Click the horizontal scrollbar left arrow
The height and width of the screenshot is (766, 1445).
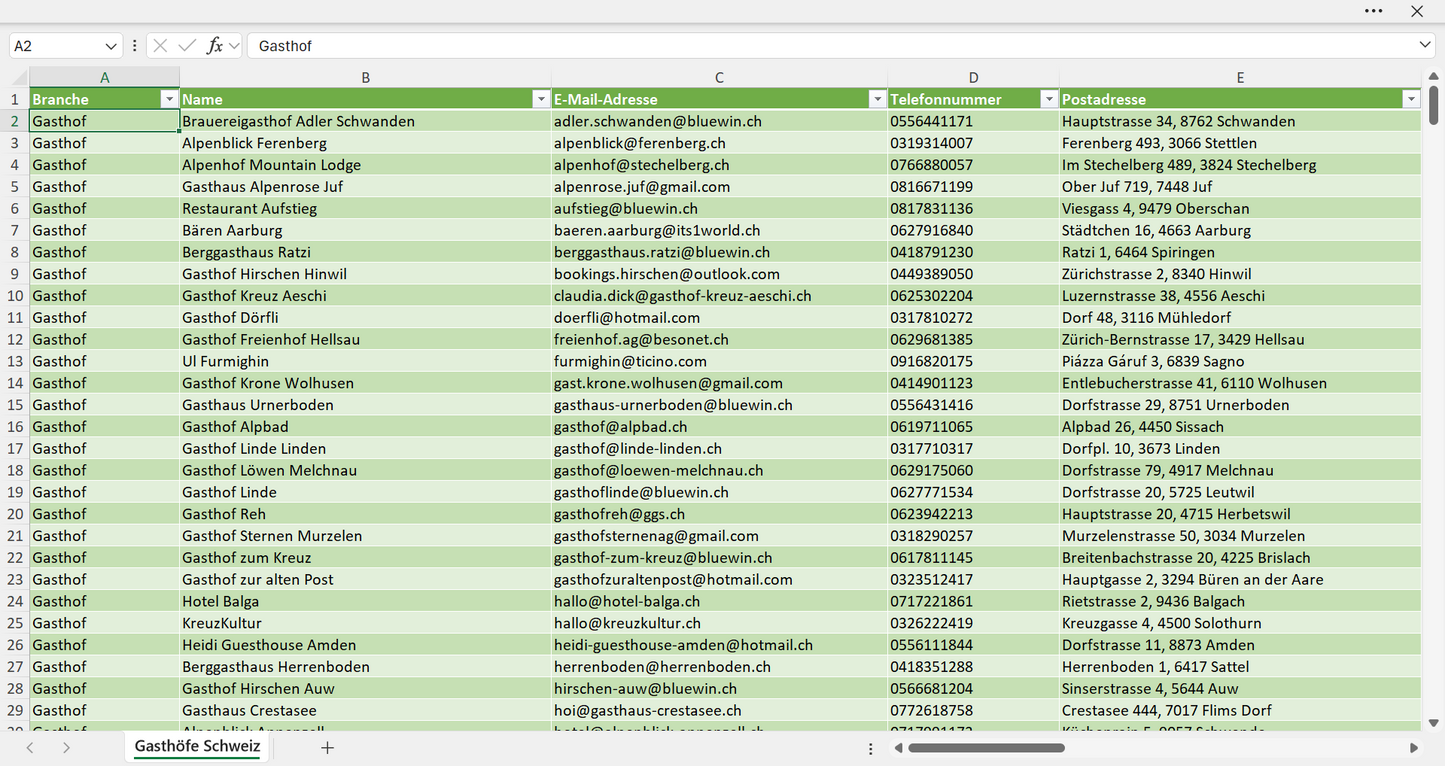pos(899,748)
